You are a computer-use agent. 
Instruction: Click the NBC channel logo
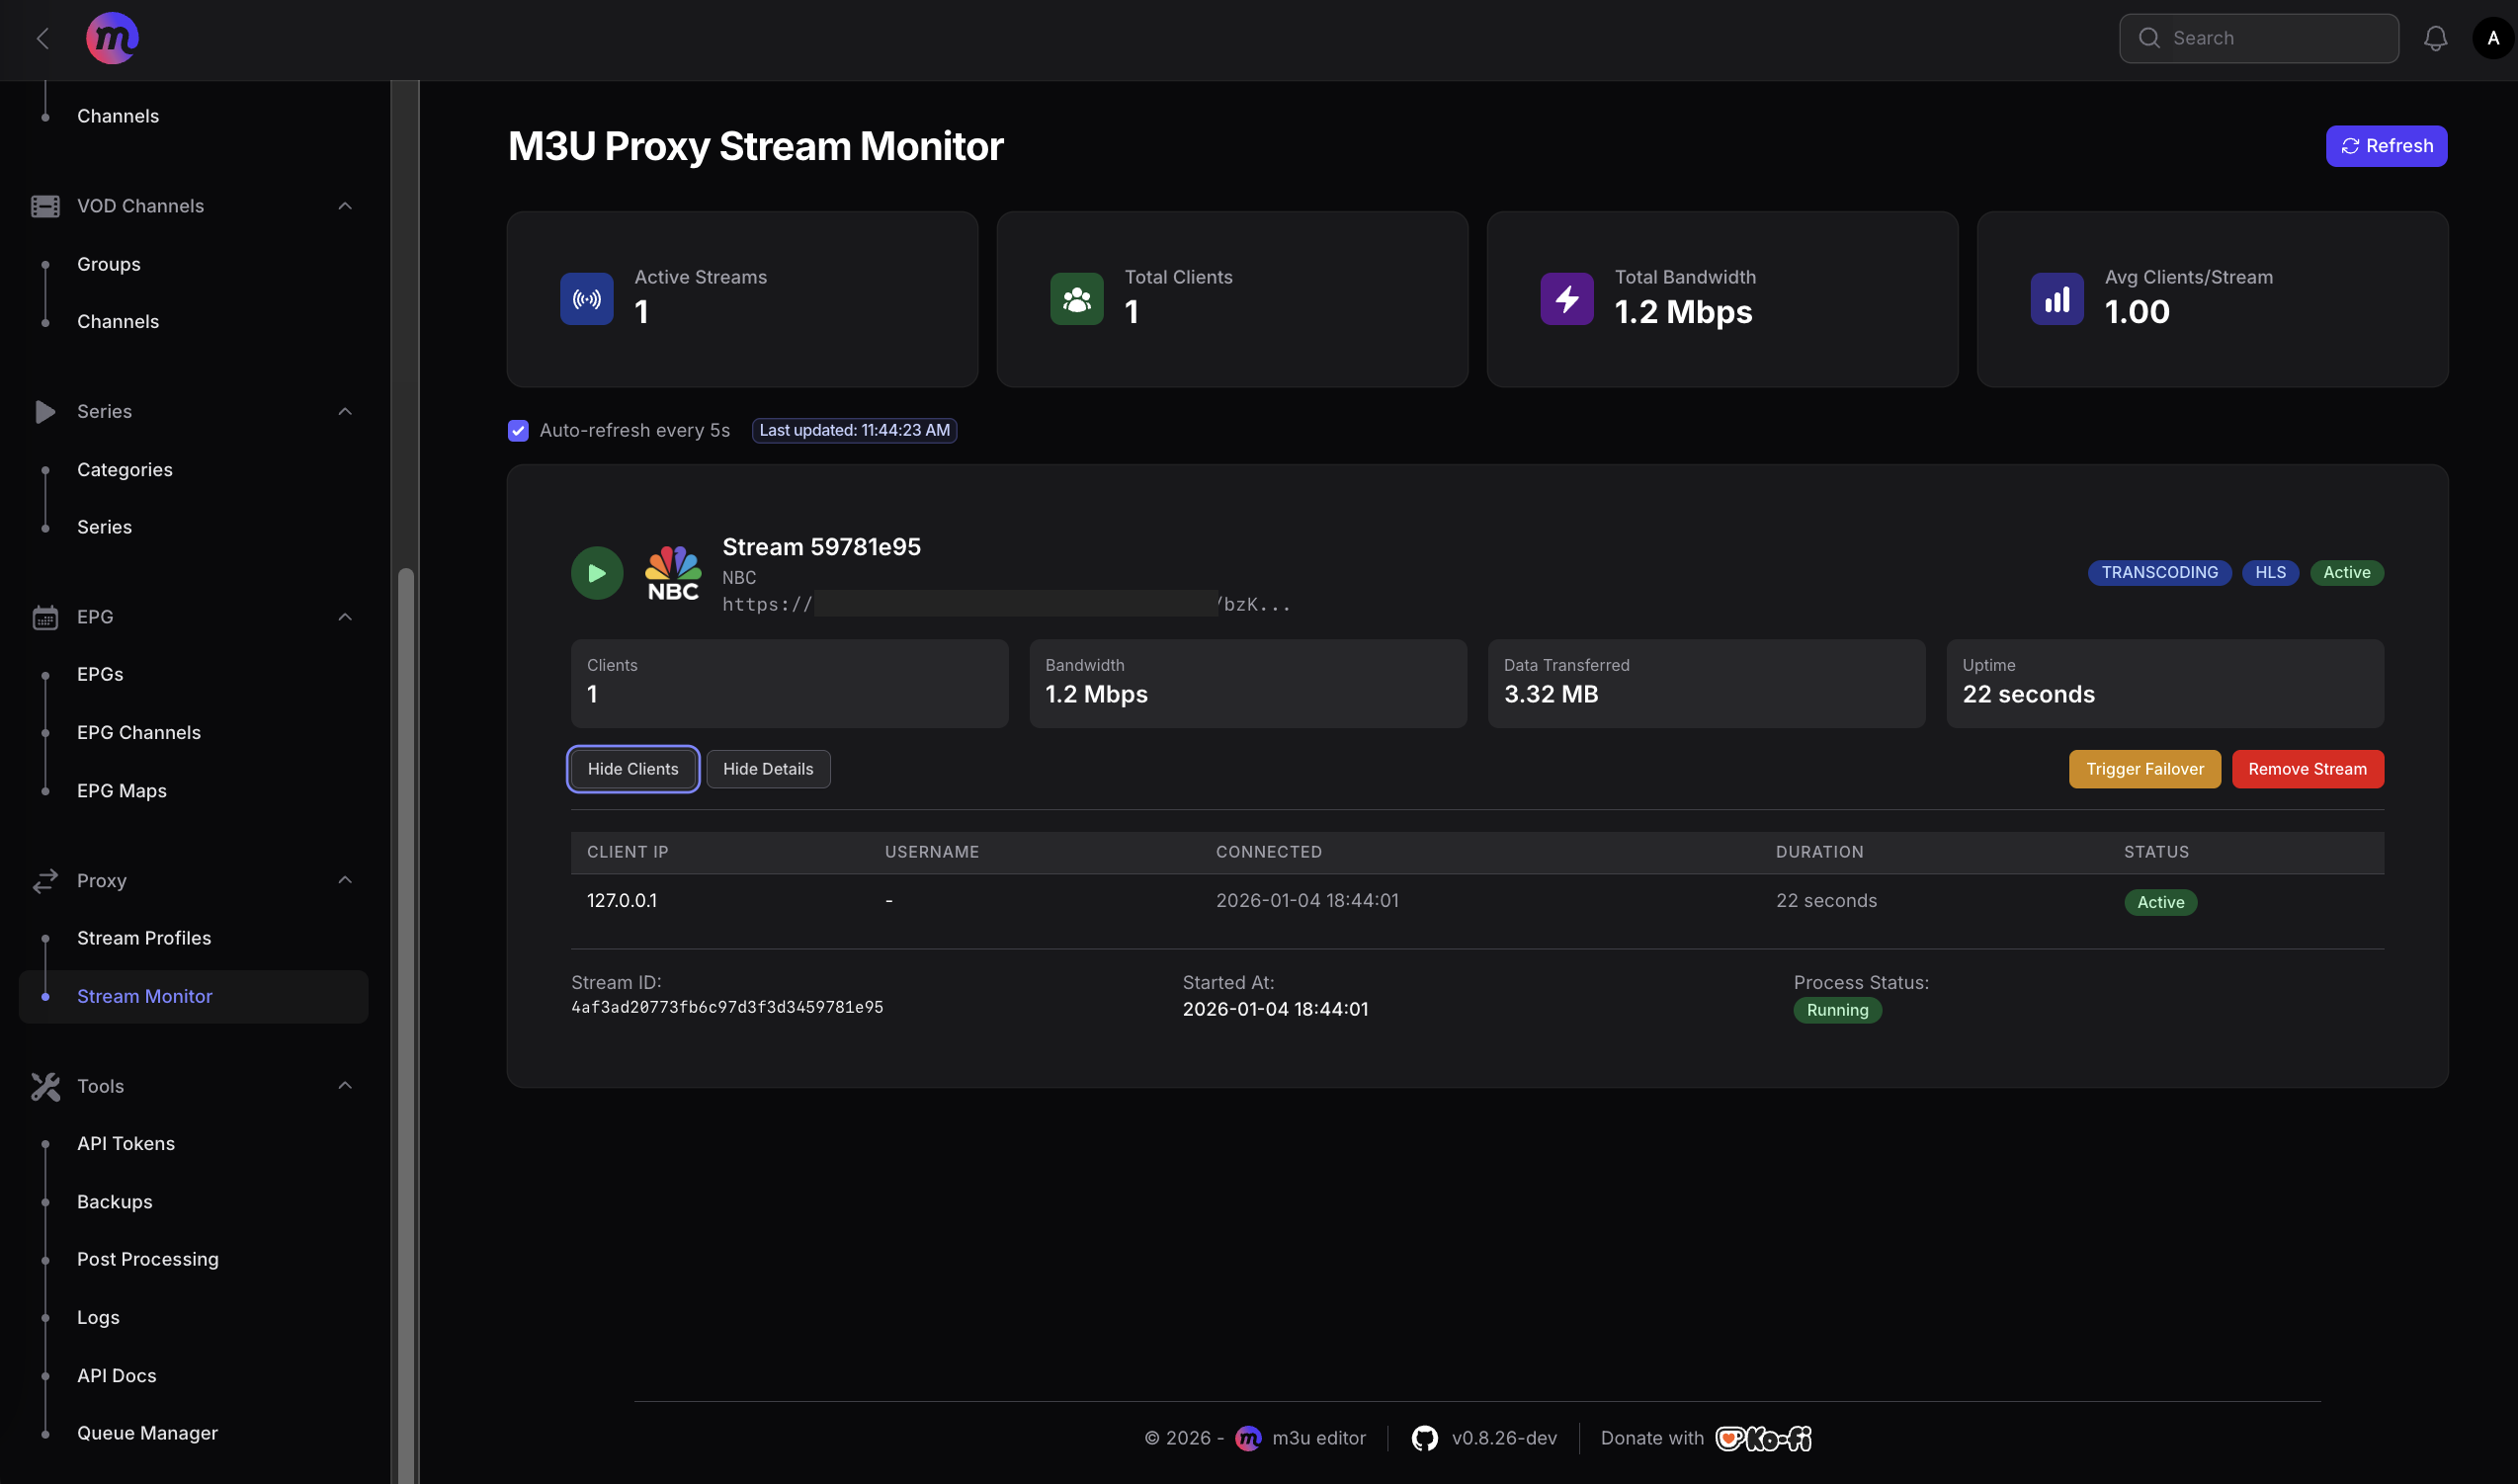click(671, 572)
